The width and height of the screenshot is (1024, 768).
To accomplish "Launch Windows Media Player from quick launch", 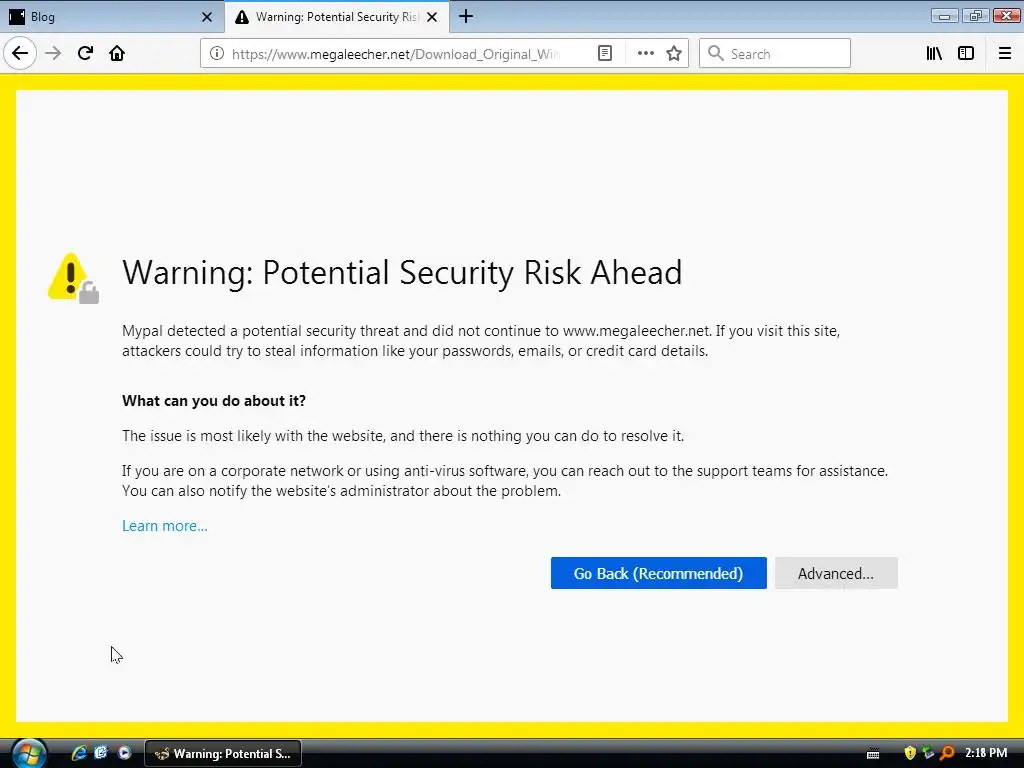I will 124,753.
